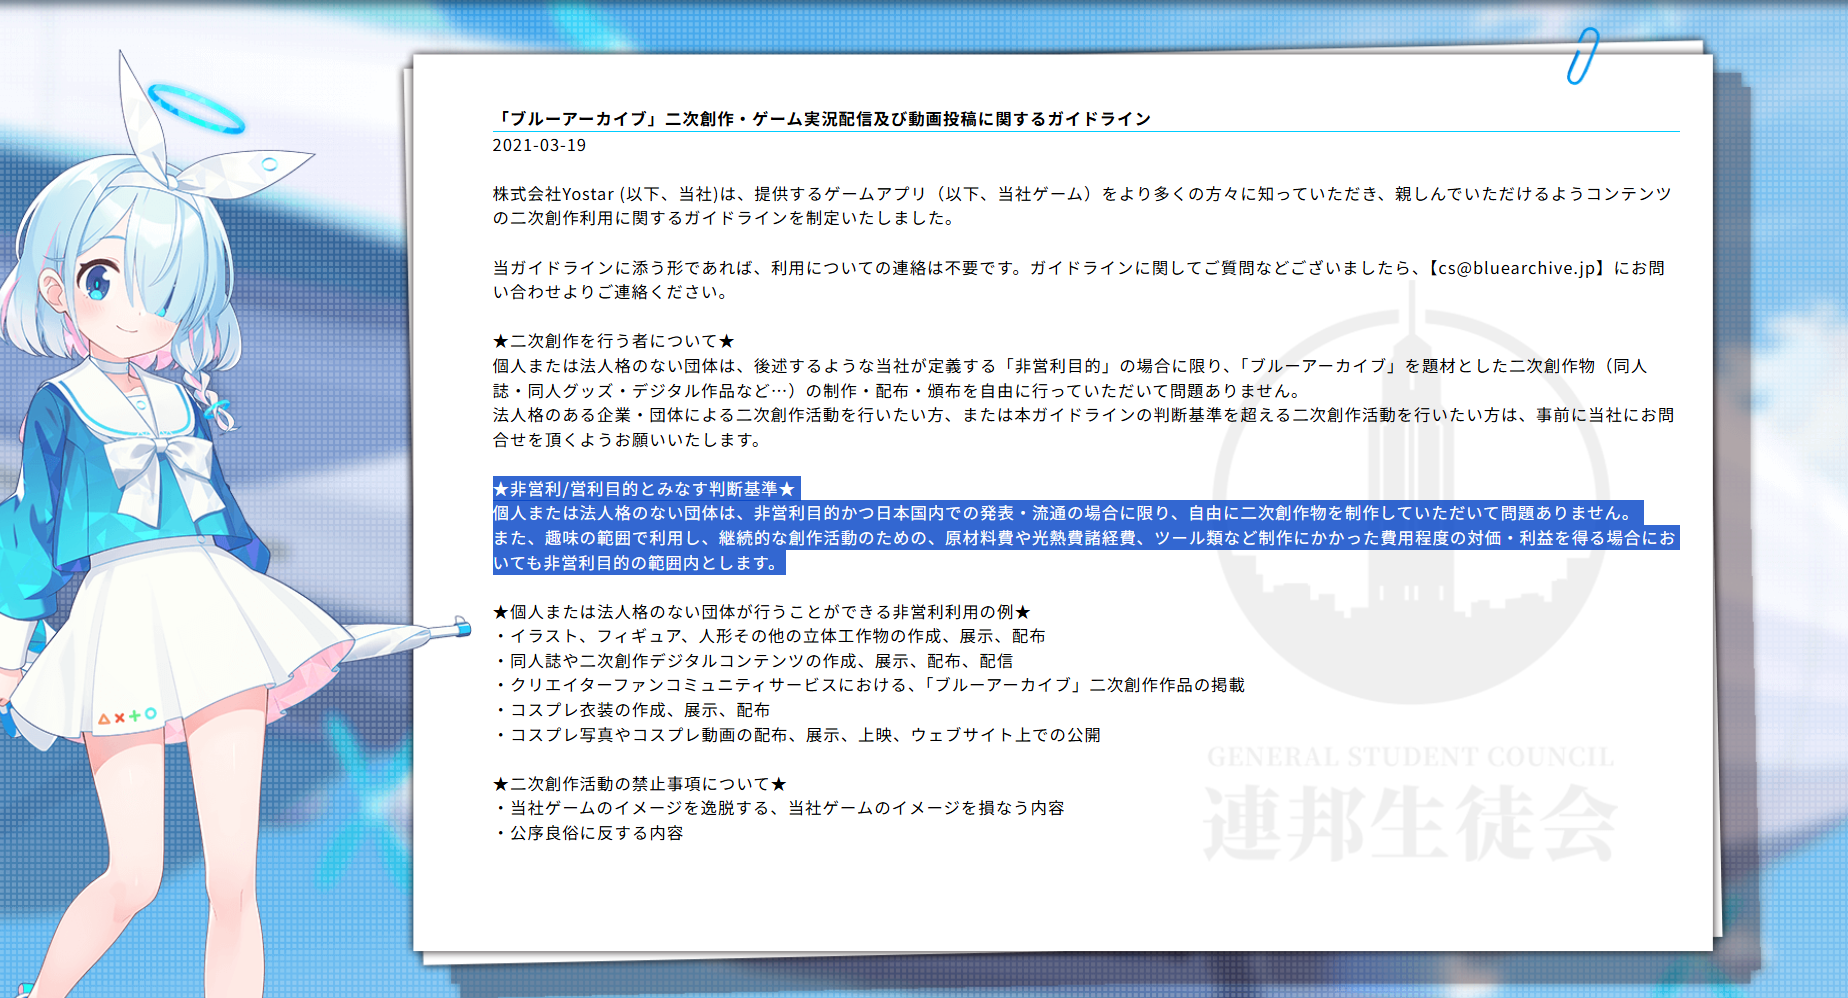Click the guideline title「ブルーアーカイブ」二次創作・ゲーム実況配信
The height and width of the screenshot is (998, 1848).
(x=822, y=119)
